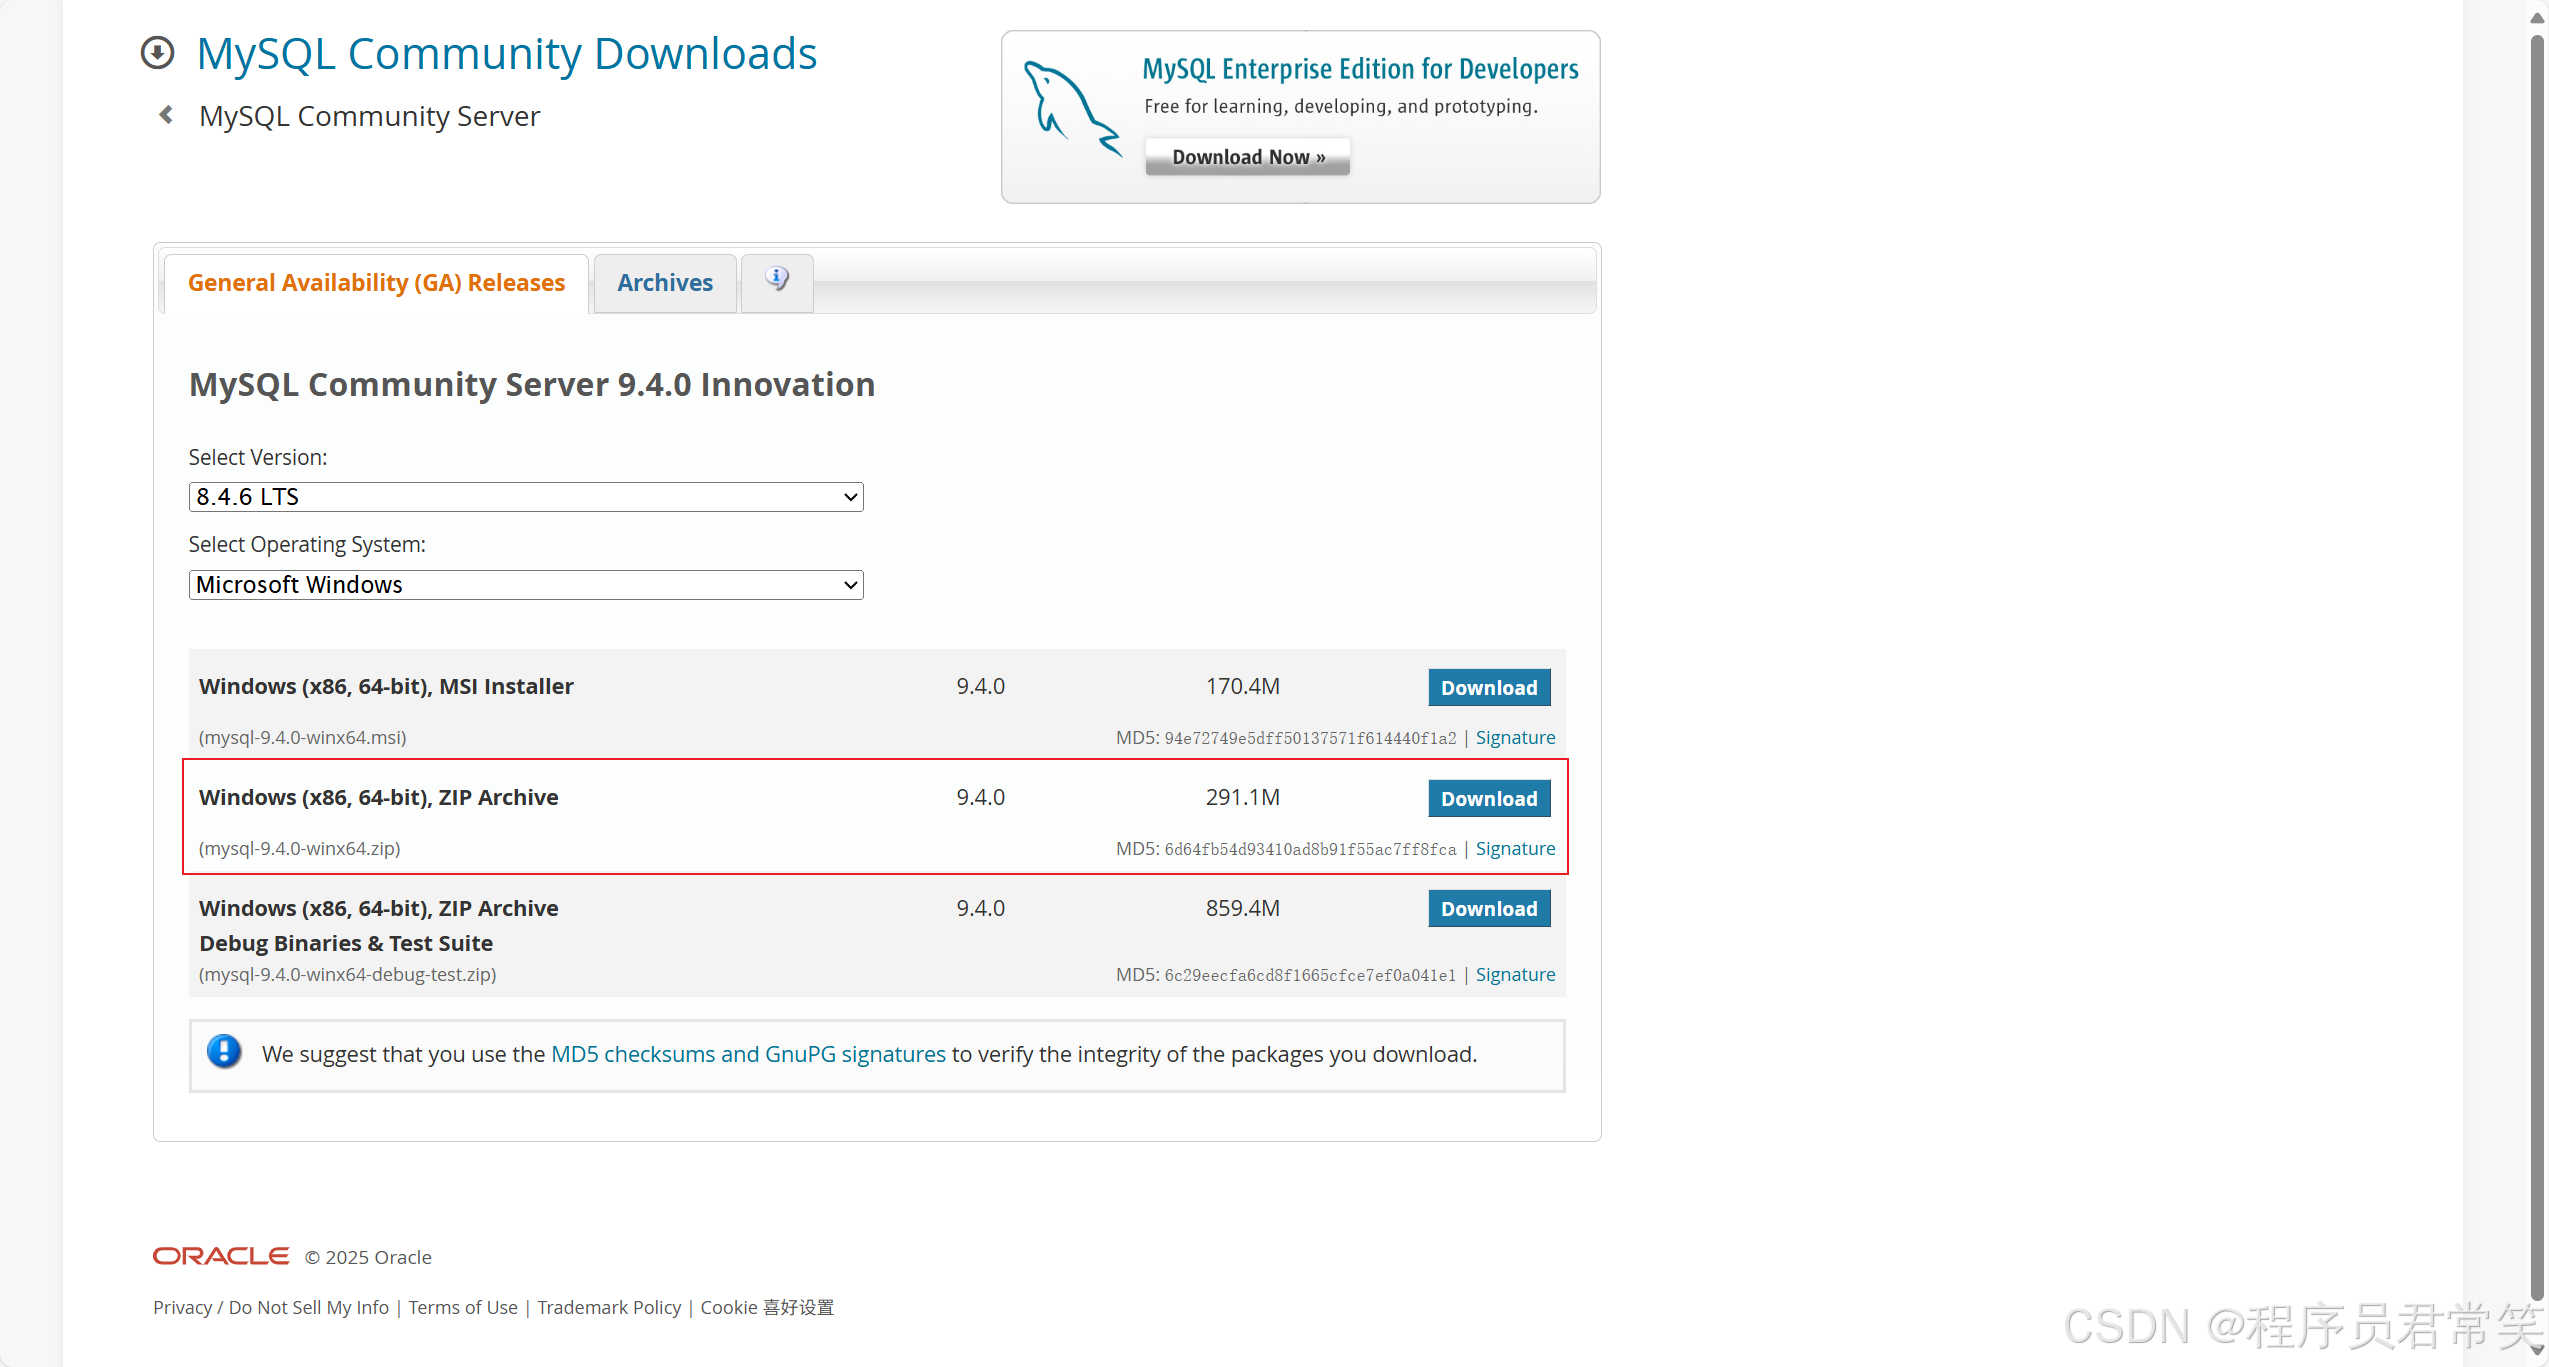Viewport: 2549px width, 1367px height.
Task: Open MySQL Enterprise Edition for Developers link
Action: pos(1360,68)
